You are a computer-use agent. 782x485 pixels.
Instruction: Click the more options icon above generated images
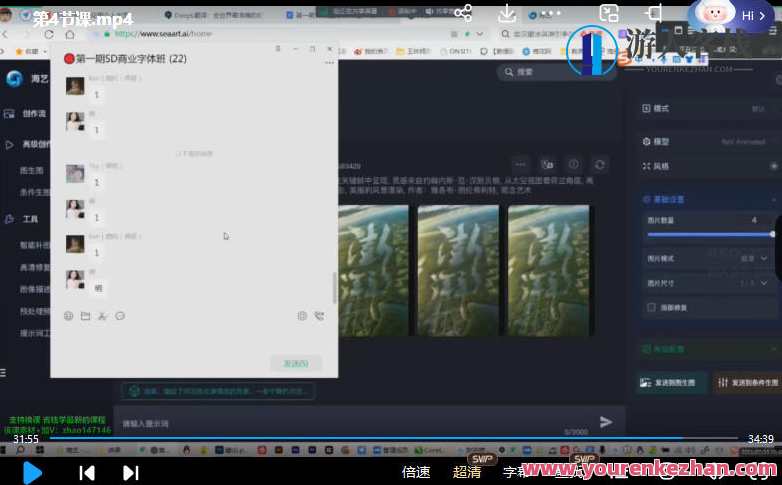point(520,165)
